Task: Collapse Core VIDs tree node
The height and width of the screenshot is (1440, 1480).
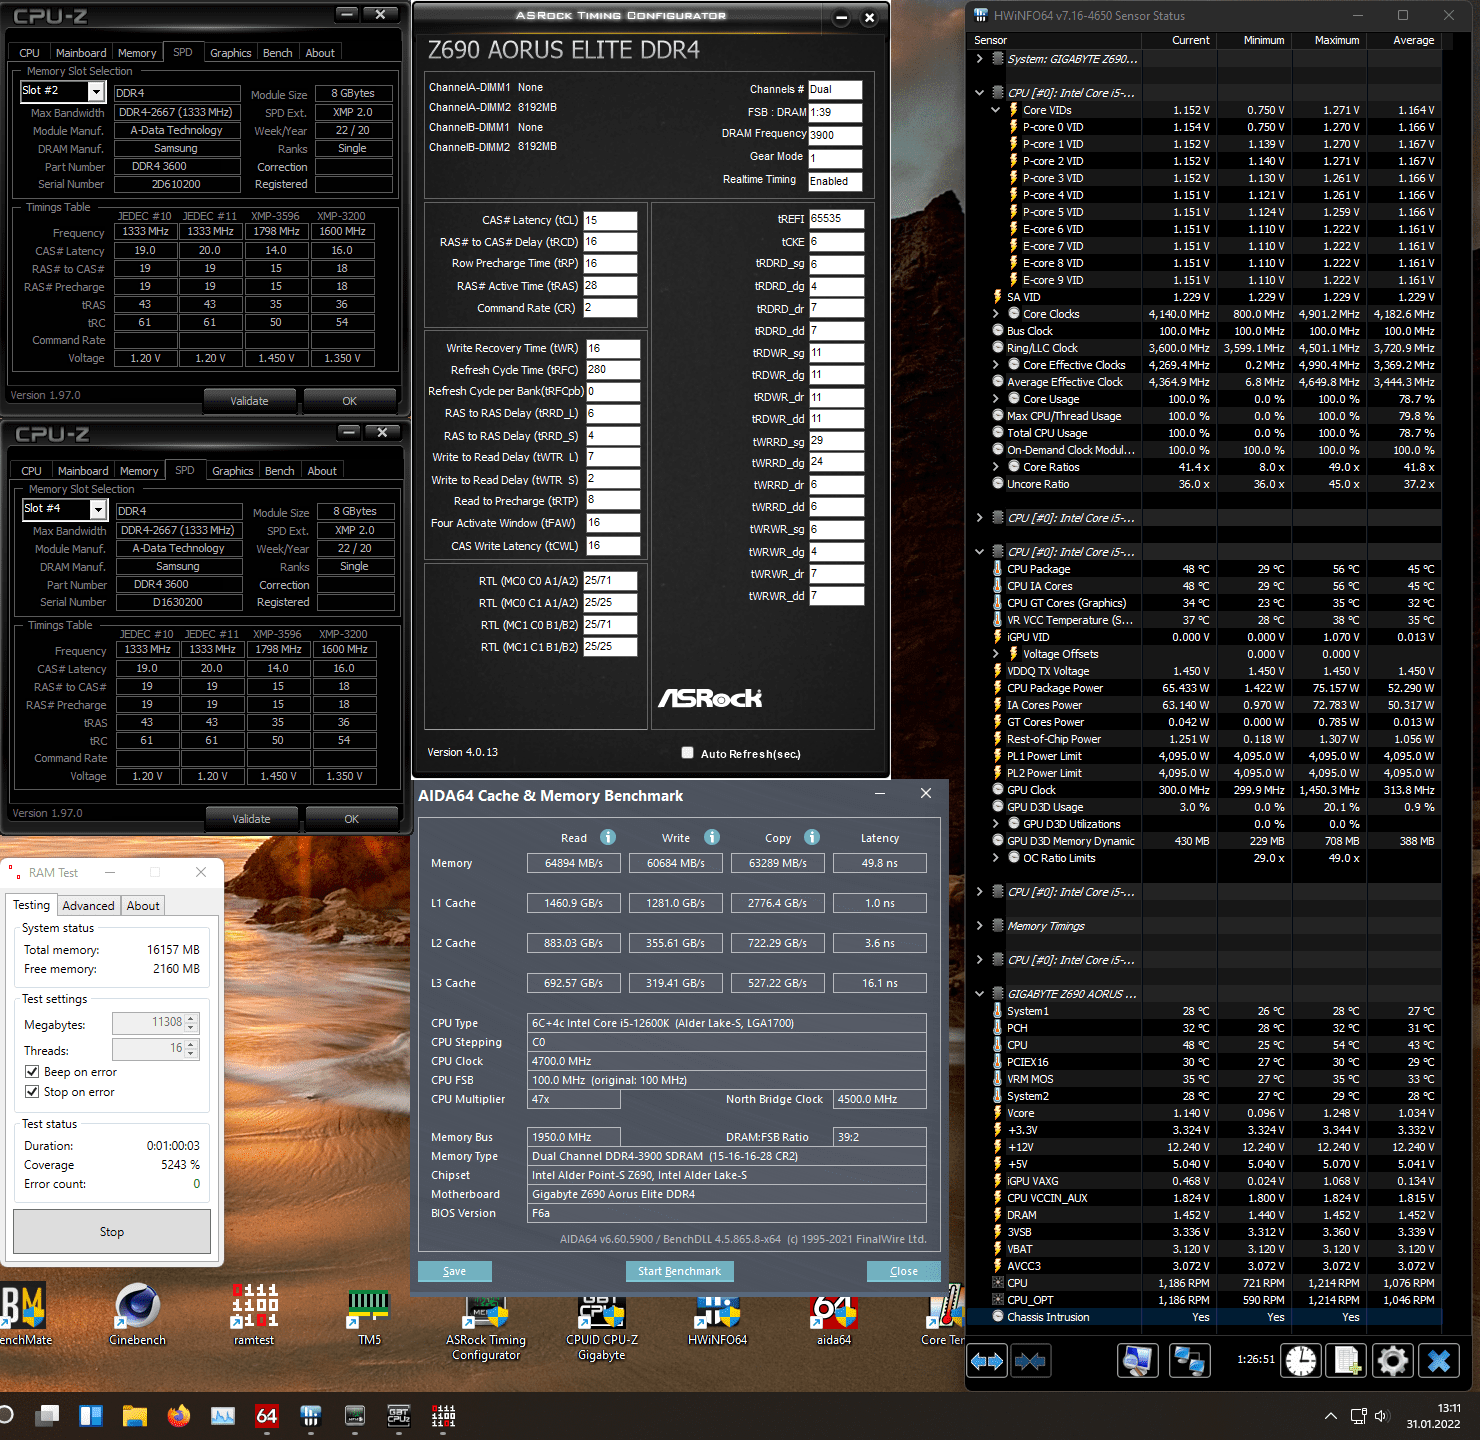Action: [x=995, y=110]
